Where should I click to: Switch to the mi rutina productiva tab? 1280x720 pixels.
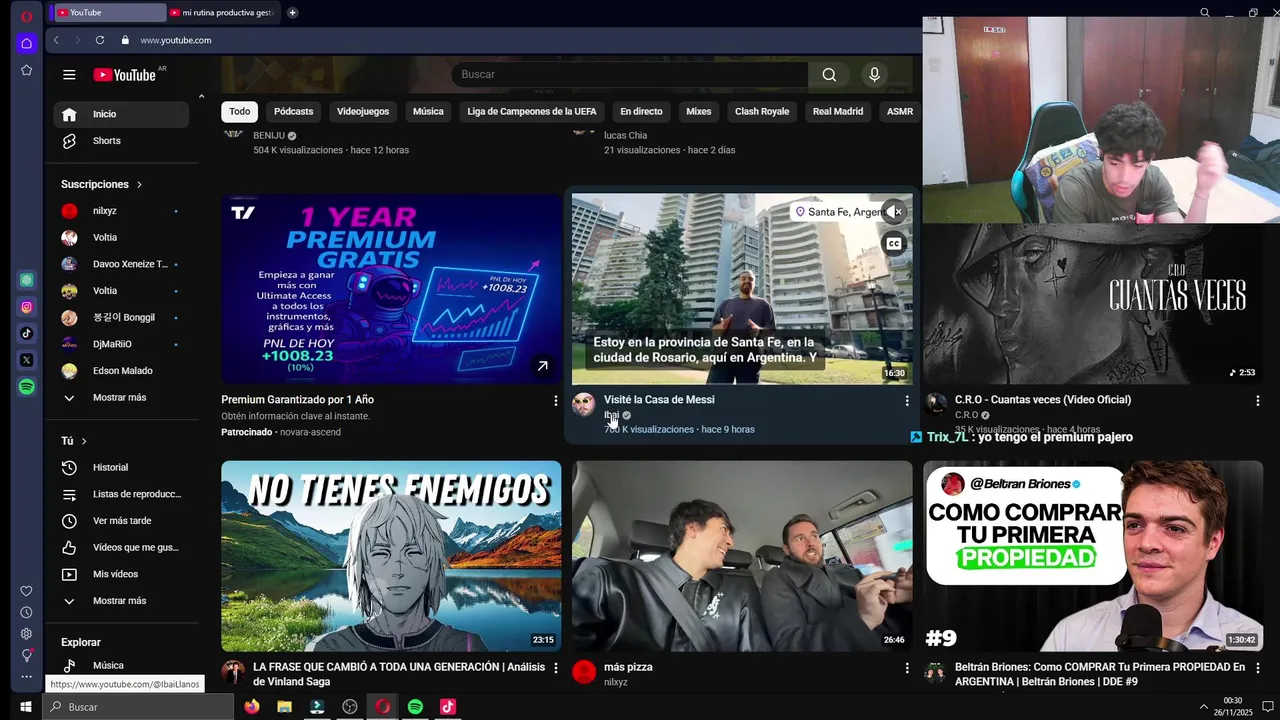pyautogui.click(x=222, y=13)
